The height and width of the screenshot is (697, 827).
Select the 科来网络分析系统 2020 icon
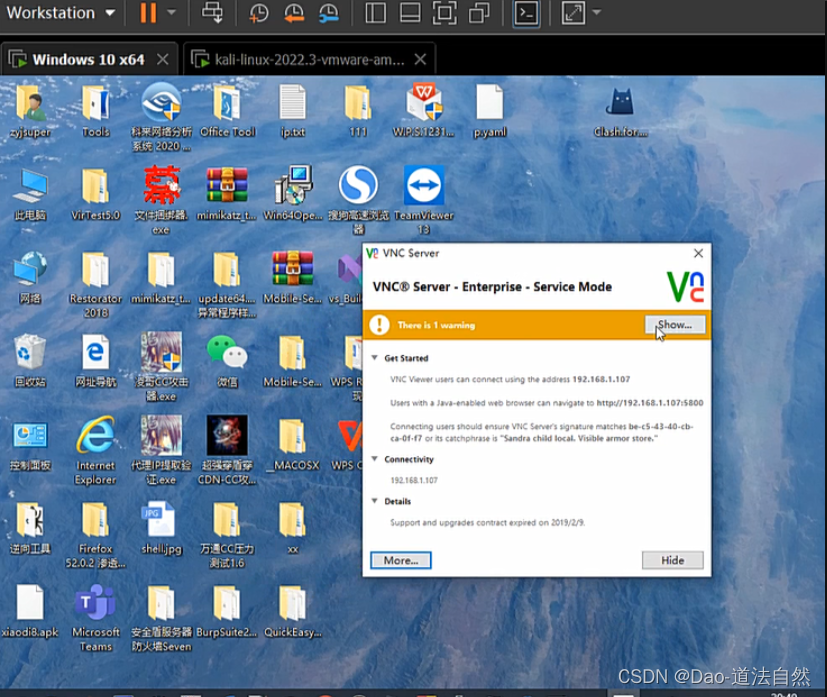tap(161, 117)
